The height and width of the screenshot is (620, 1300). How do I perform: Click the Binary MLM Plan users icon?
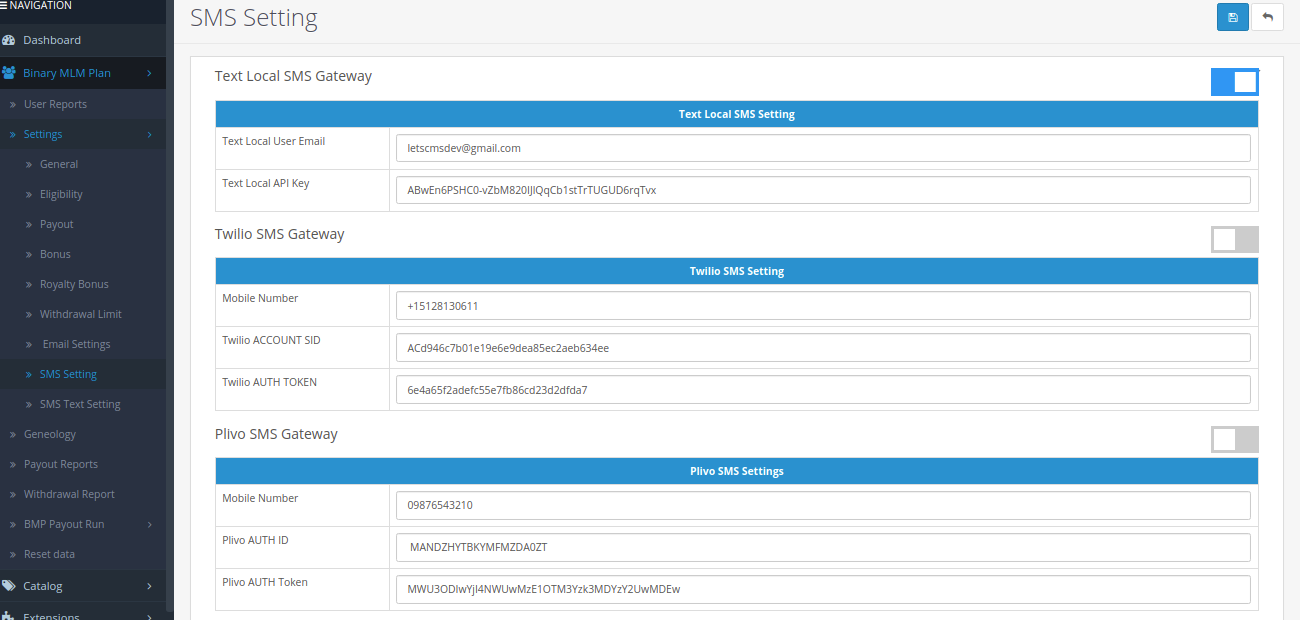coord(9,73)
